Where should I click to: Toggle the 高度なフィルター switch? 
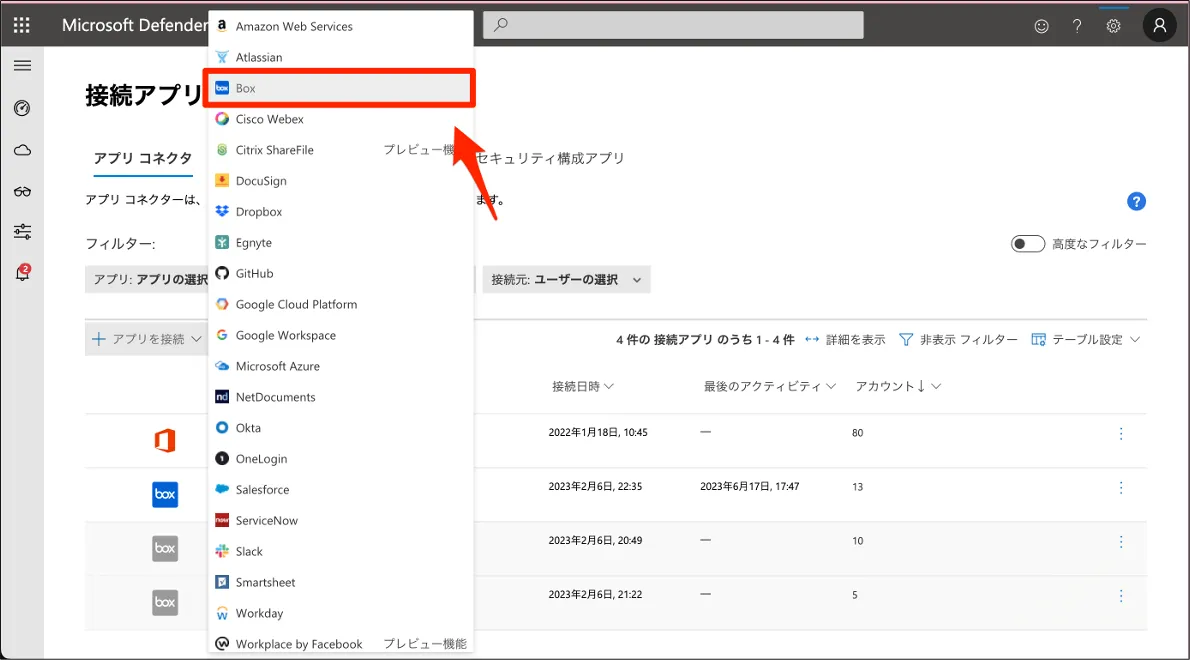tap(1028, 244)
